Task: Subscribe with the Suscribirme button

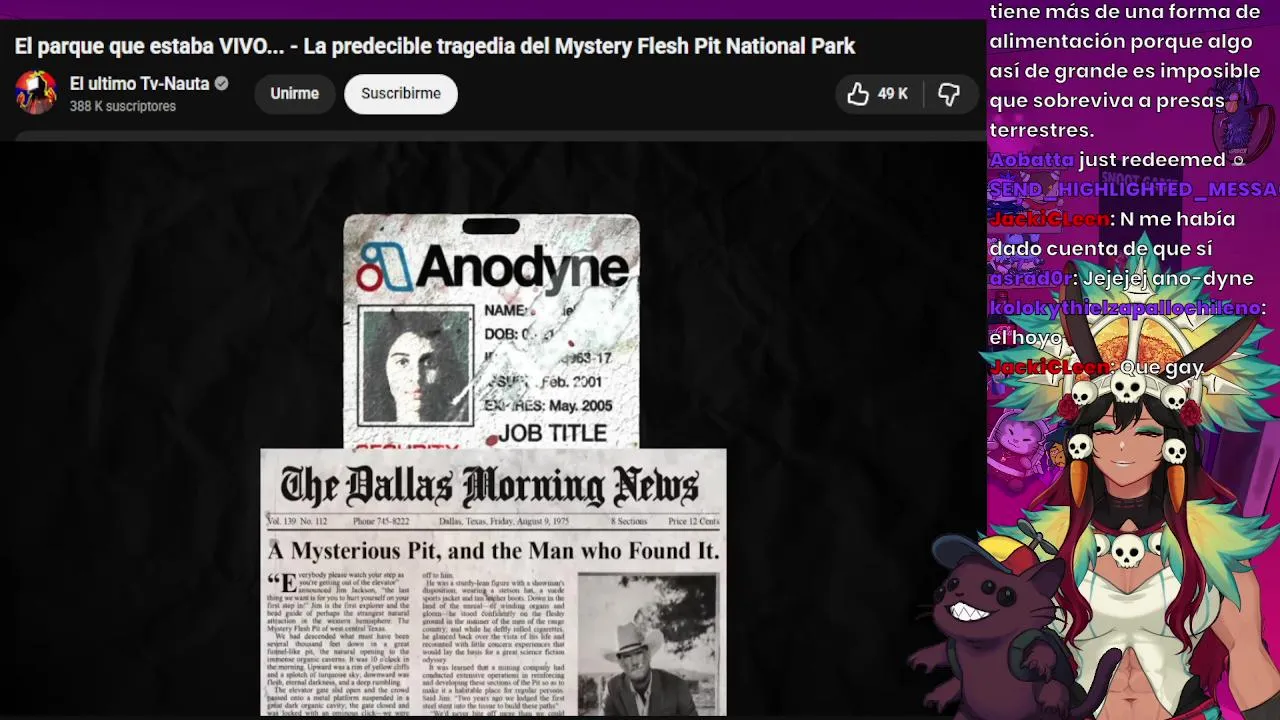Action: coord(401,94)
